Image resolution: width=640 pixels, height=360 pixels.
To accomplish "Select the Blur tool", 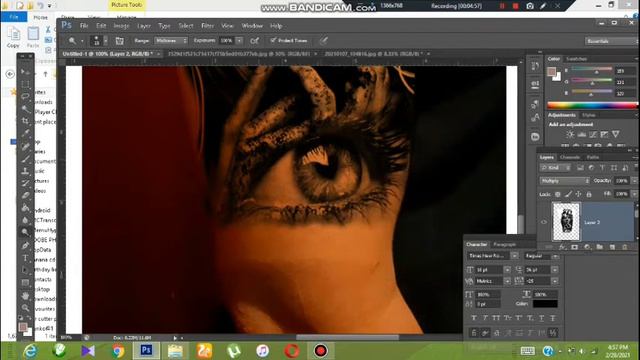I will coord(25,220).
